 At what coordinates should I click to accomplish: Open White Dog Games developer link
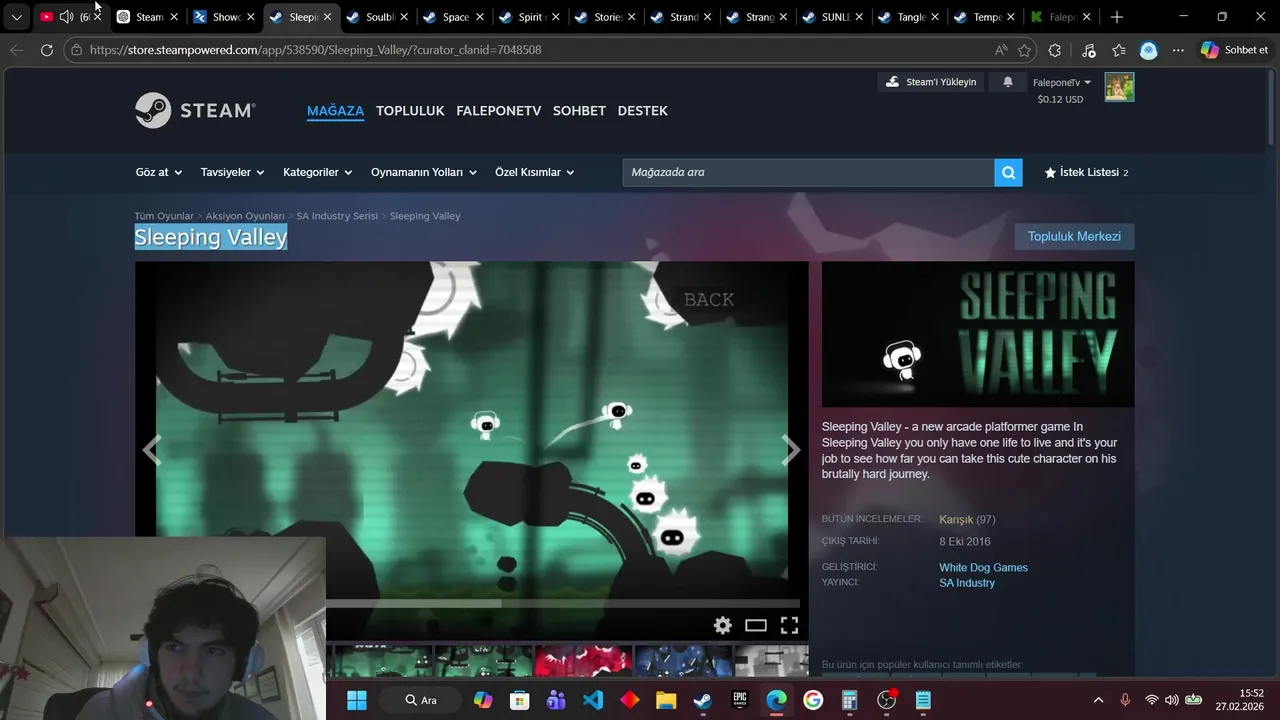[x=983, y=567]
